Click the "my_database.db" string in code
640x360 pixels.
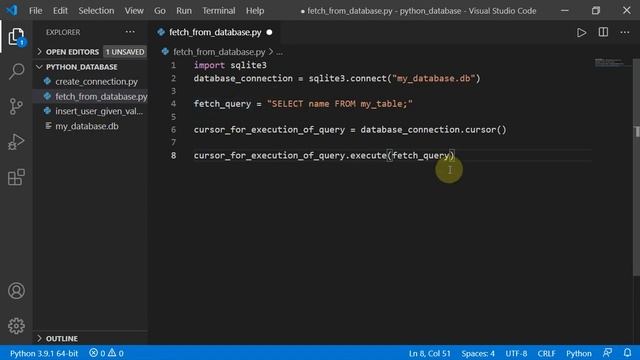pos(433,78)
